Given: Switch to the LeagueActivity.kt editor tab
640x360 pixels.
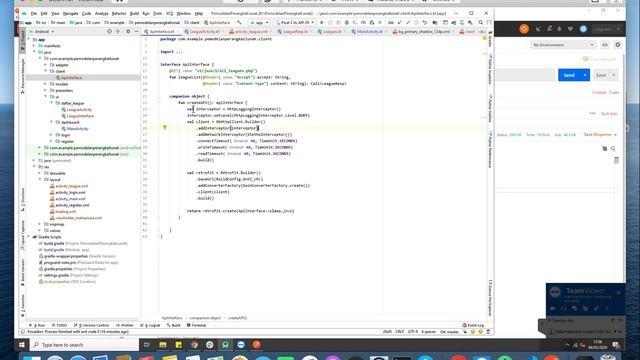Looking at the screenshot, I should [x=204, y=31].
